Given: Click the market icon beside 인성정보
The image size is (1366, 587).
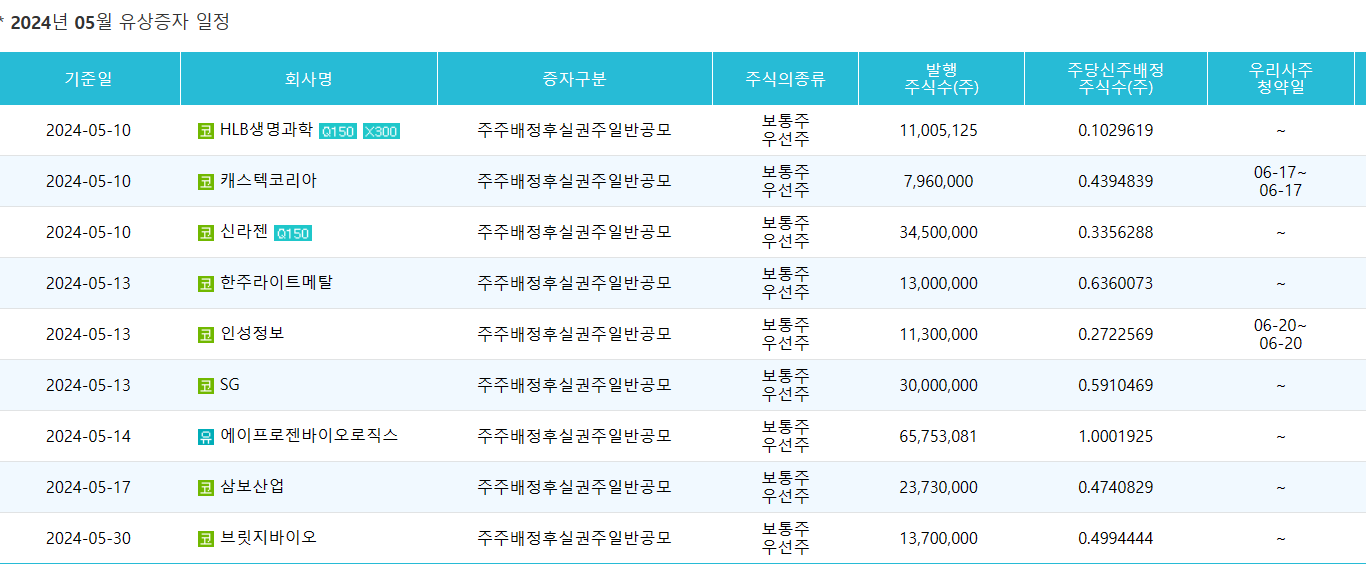Looking at the screenshot, I should point(206,335).
